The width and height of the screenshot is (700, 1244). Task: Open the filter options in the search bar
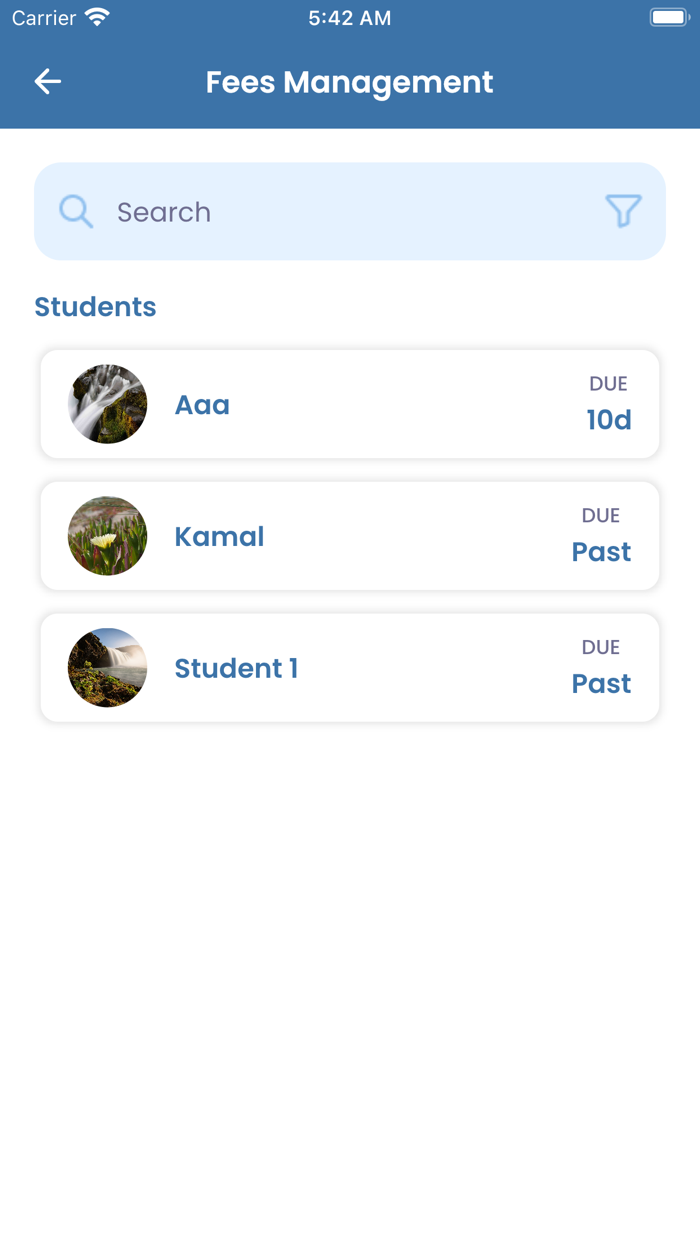pos(623,211)
